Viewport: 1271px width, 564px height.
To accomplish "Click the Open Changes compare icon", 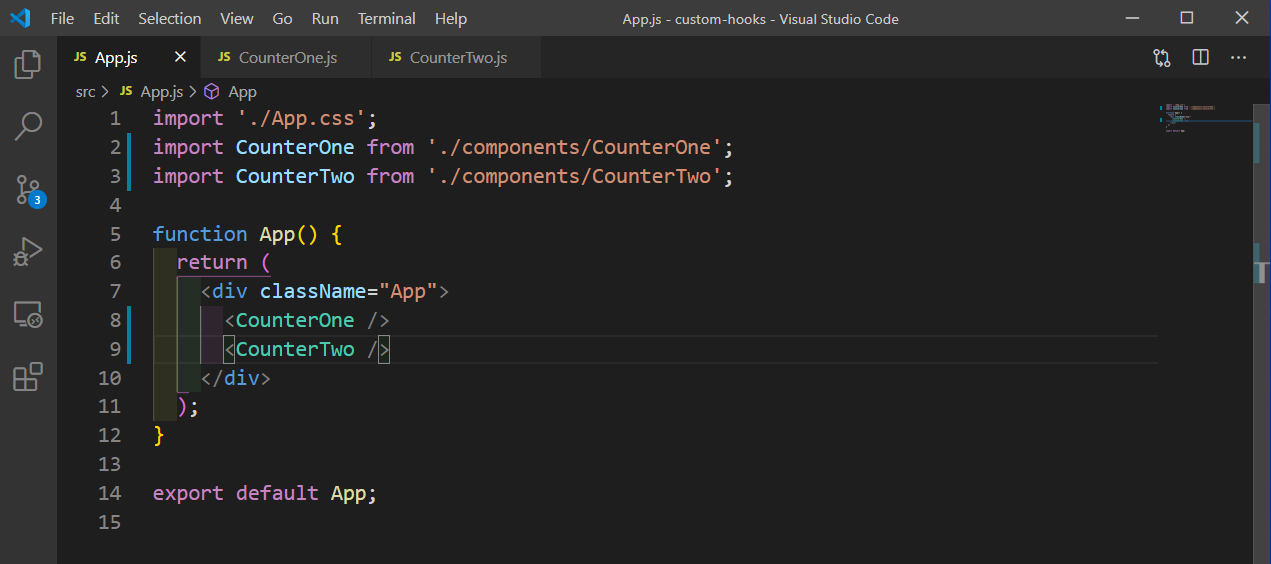I will click(1162, 58).
